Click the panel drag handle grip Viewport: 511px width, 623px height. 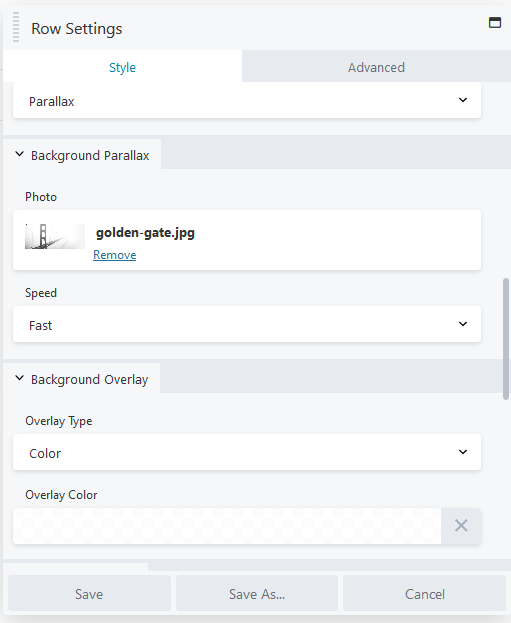[16, 27]
